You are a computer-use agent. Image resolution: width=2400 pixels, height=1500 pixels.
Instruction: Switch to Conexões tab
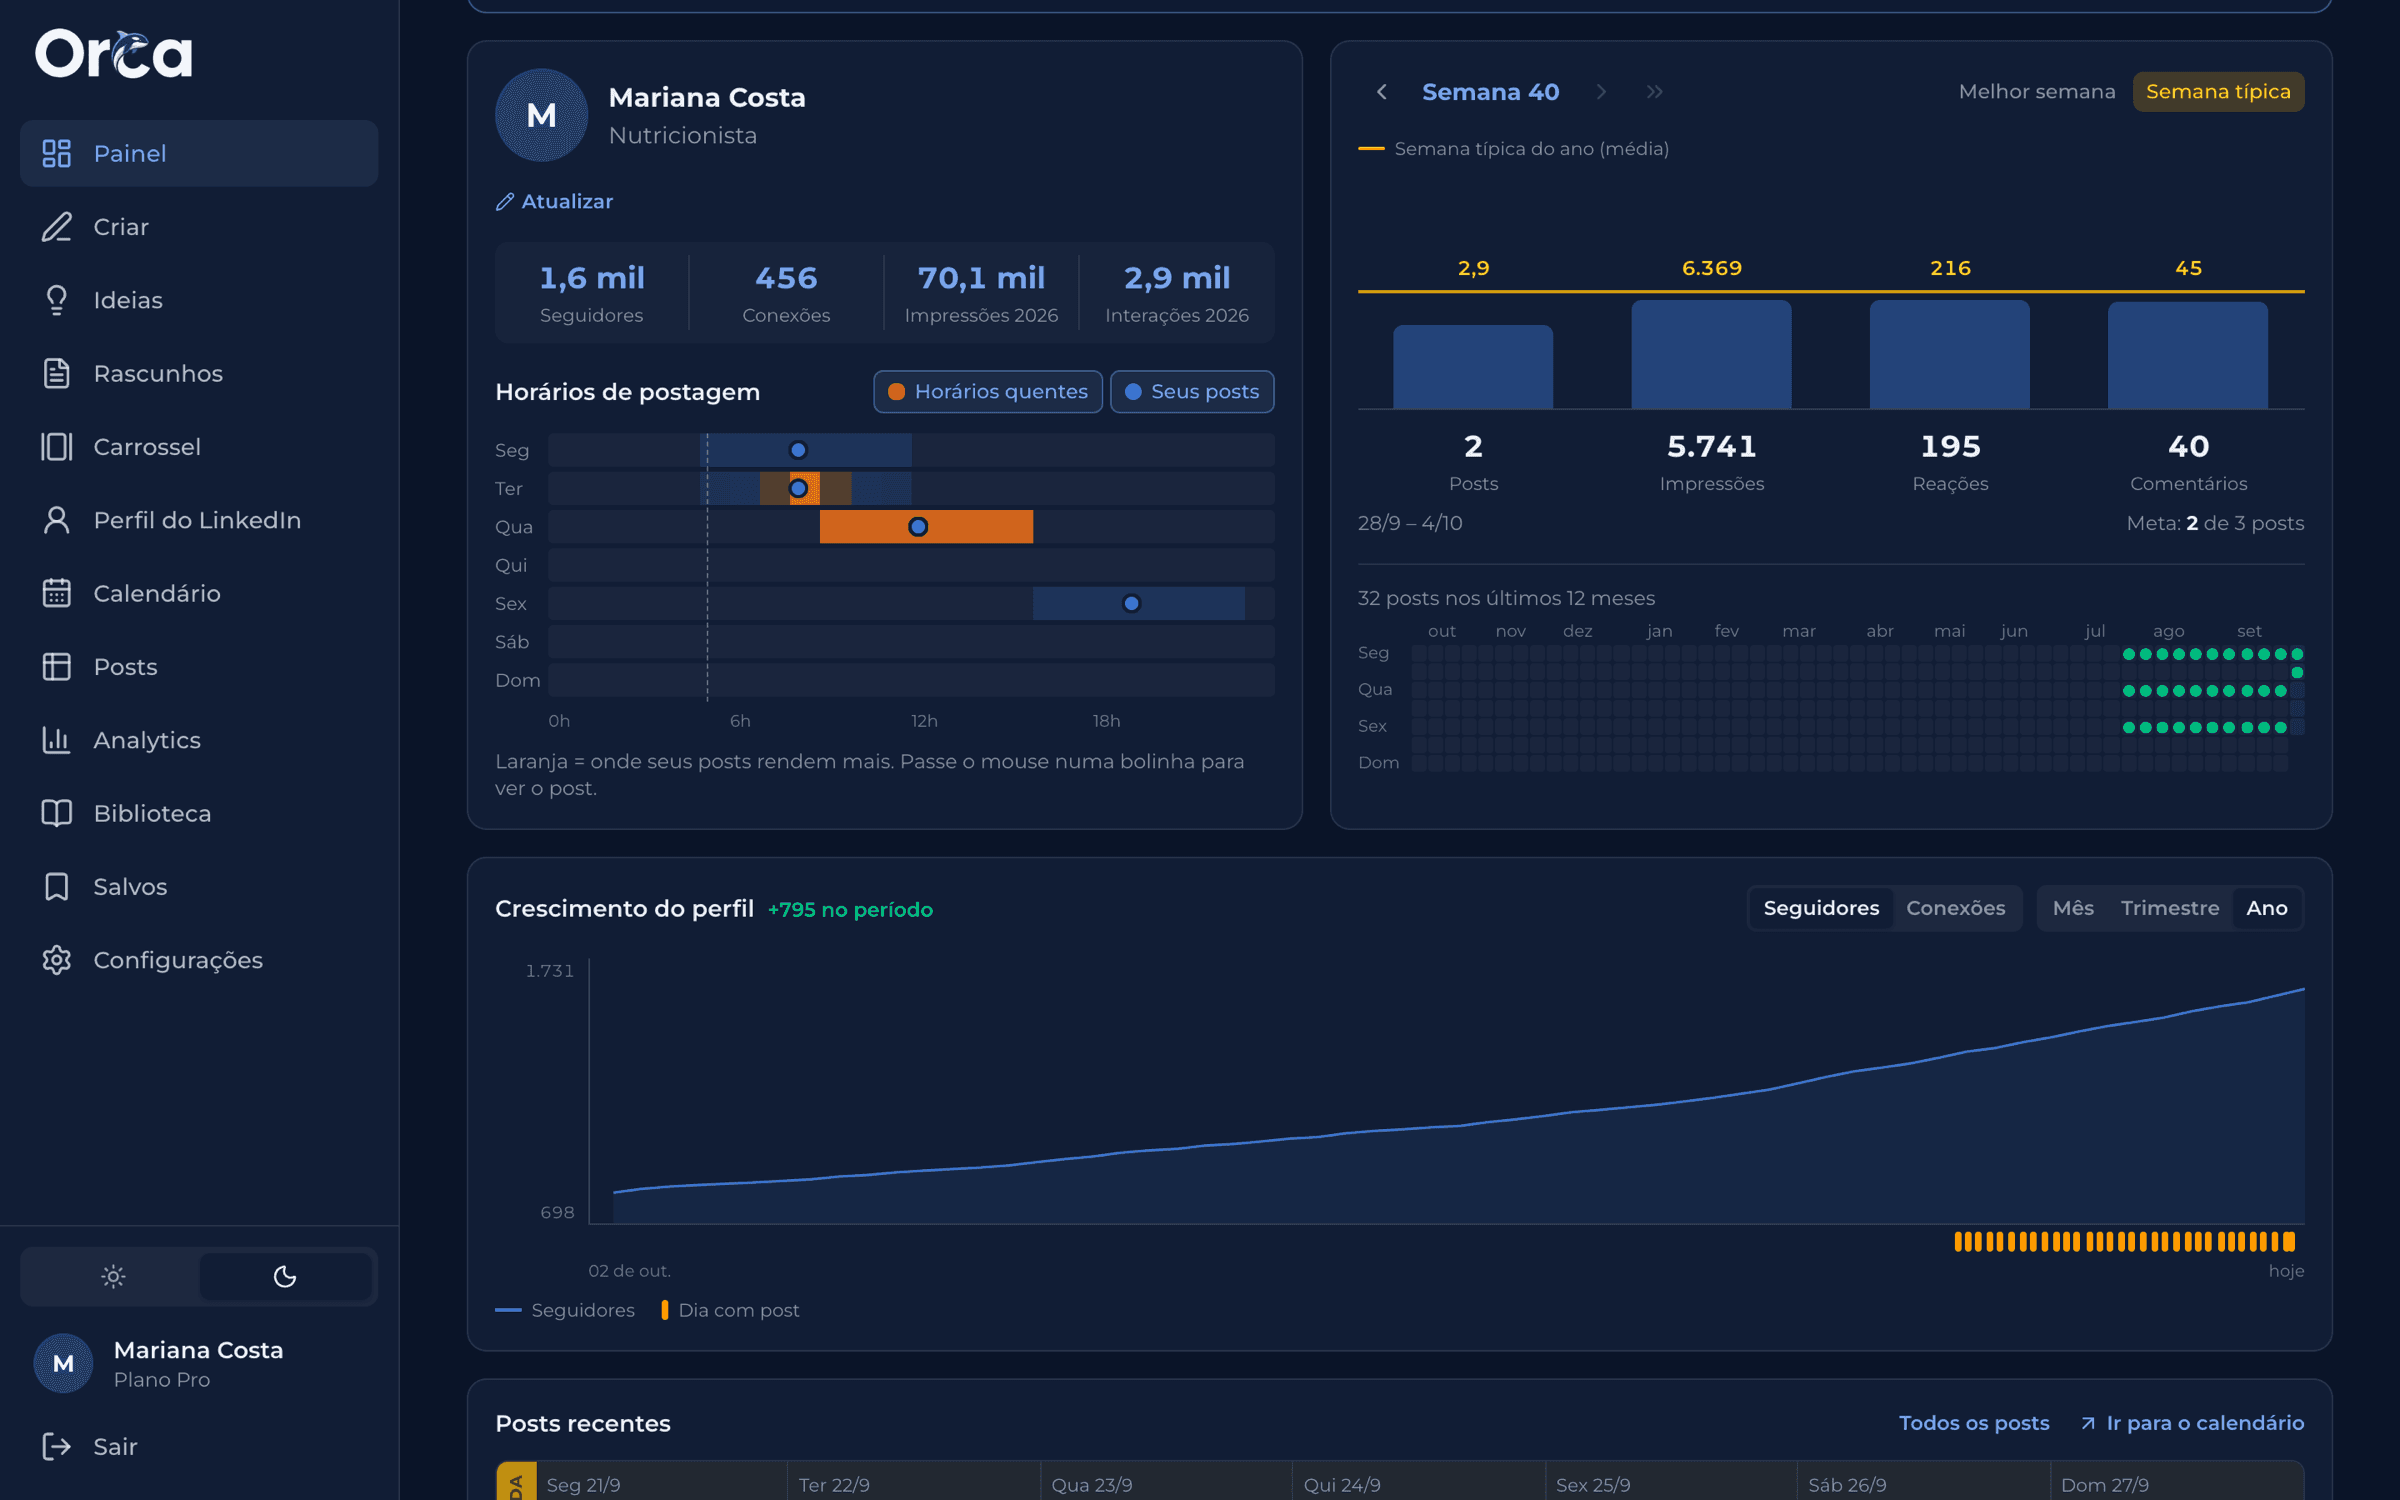pyautogui.click(x=1955, y=908)
